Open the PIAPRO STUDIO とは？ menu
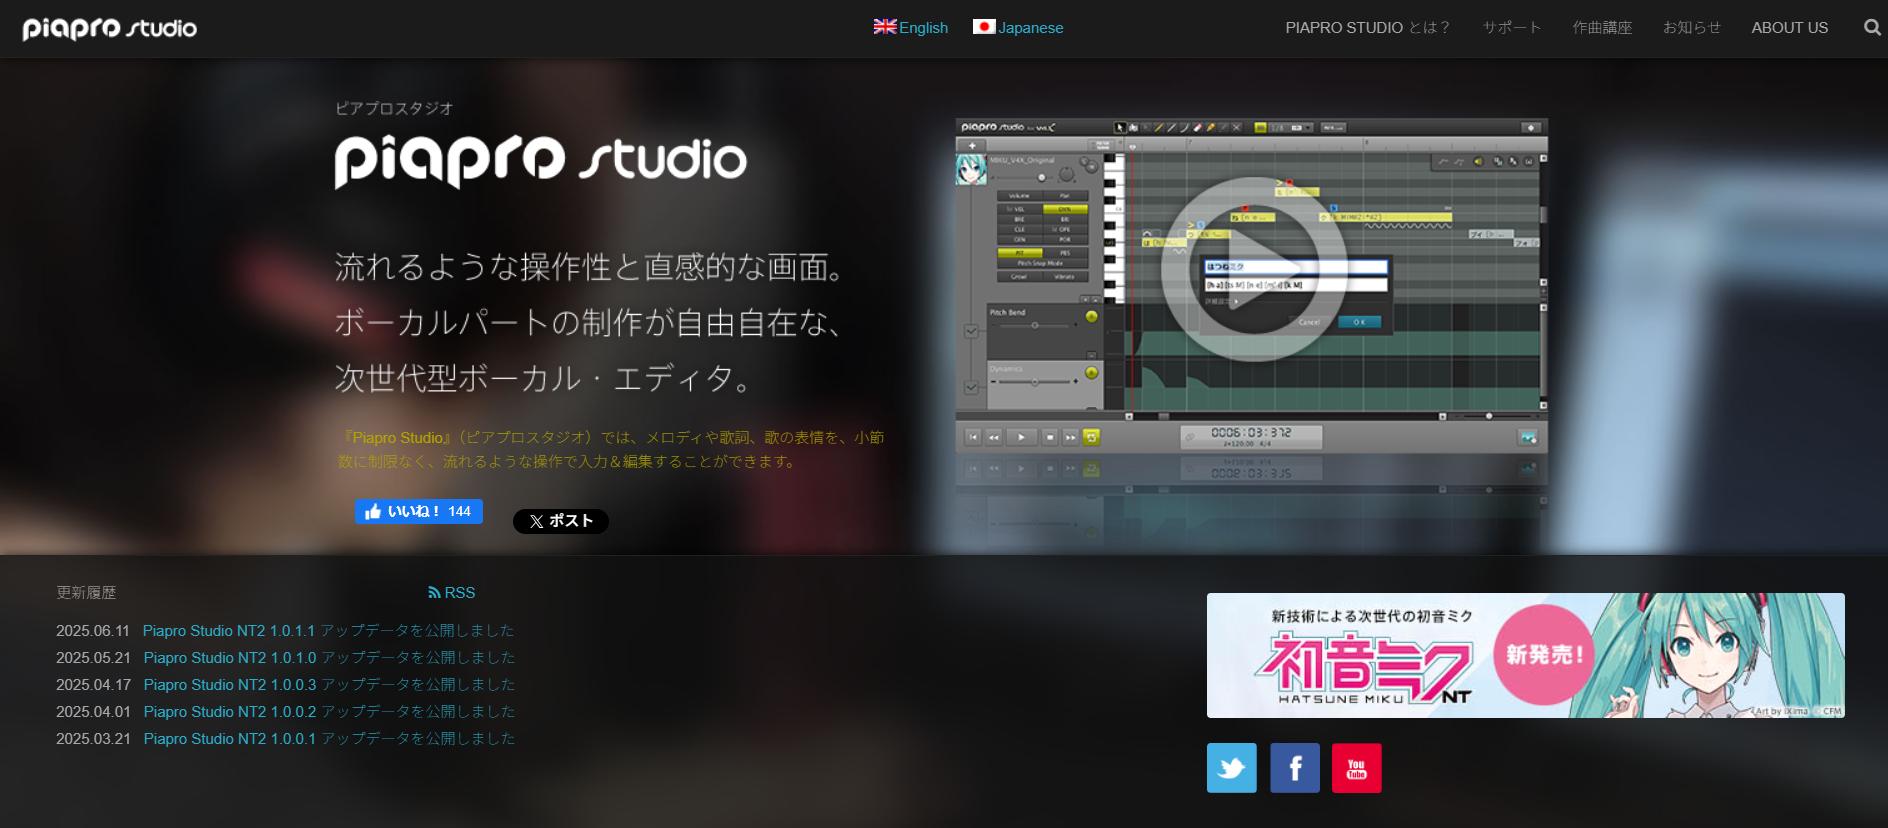Viewport: 1888px width, 828px height. click(1368, 28)
